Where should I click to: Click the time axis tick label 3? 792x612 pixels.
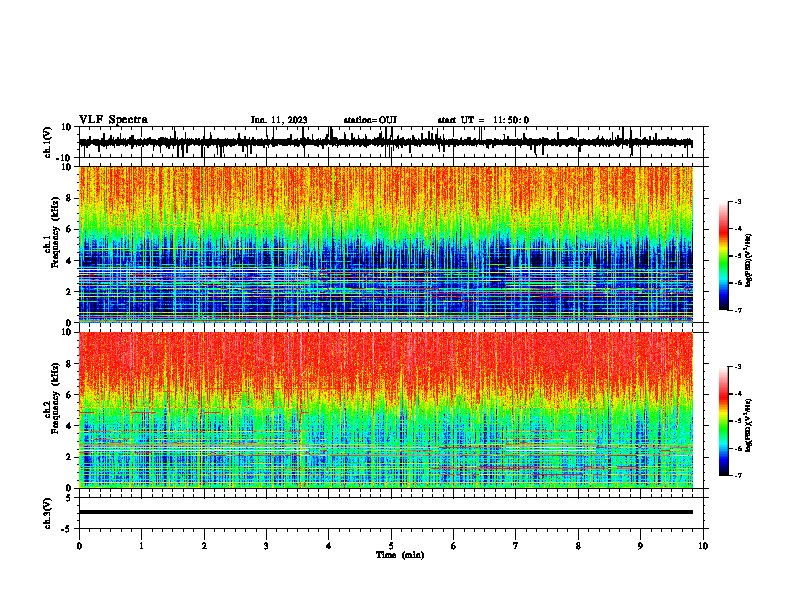266,546
